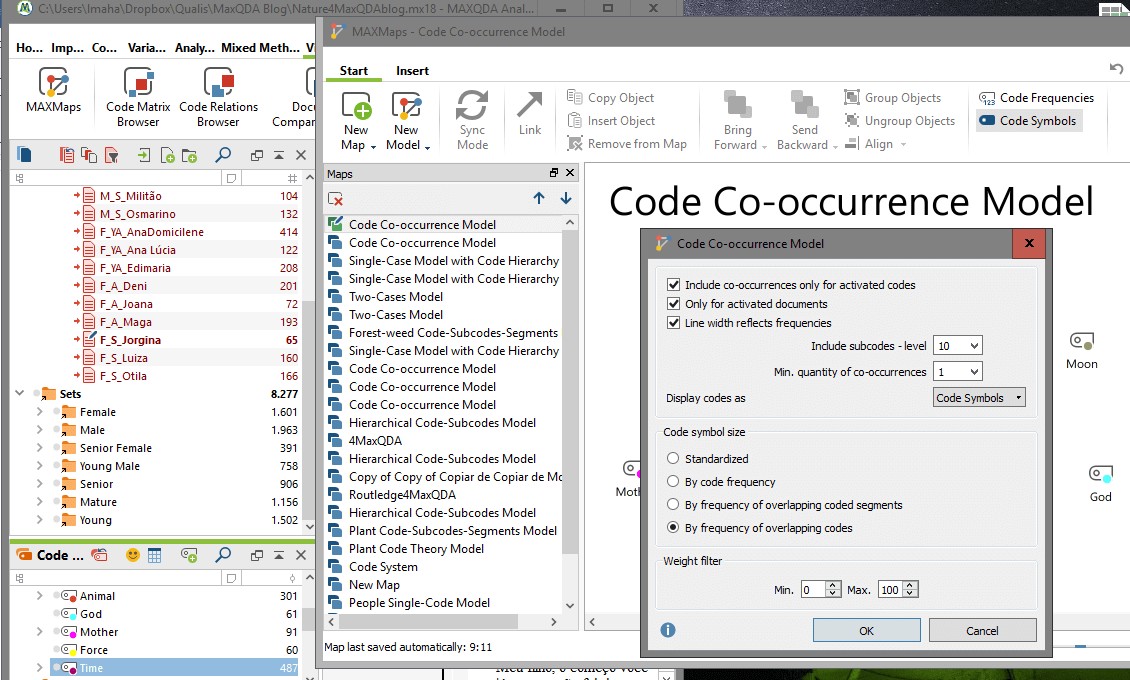Click the info icon in dialog
1130x680 pixels.
[x=668, y=630]
